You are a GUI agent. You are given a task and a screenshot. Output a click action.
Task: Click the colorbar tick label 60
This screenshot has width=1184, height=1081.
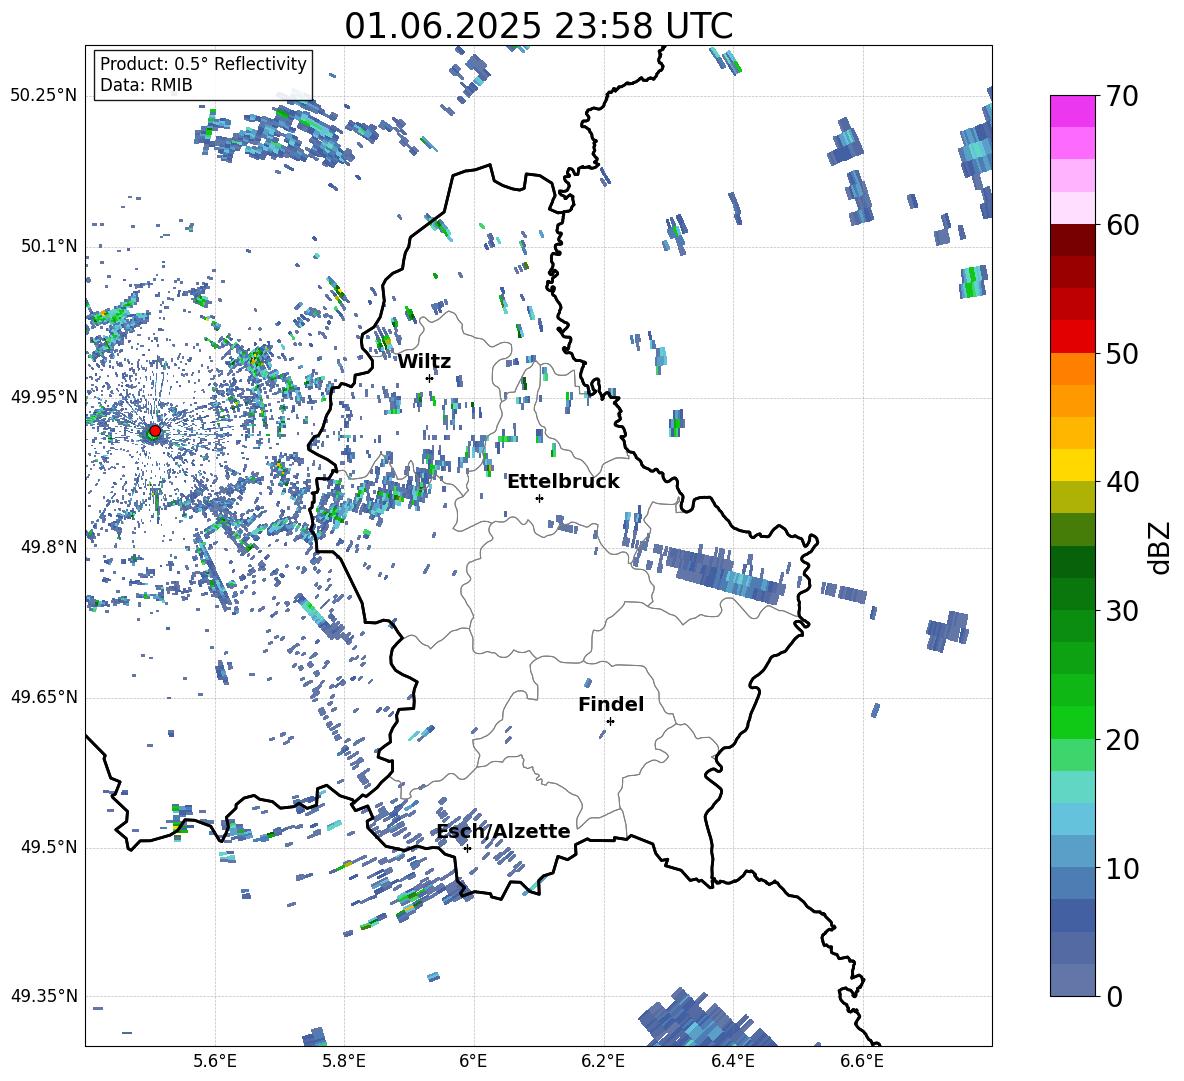point(1121,225)
